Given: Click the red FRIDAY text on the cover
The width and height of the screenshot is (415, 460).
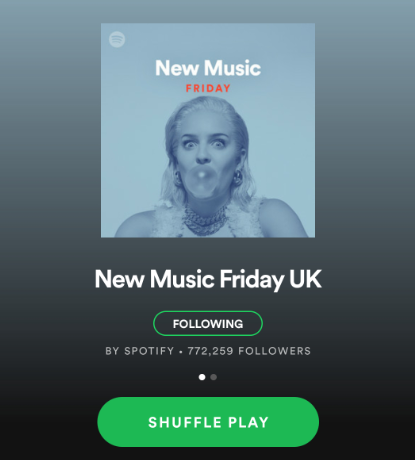Looking at the screenshot, I should point(208,88).
